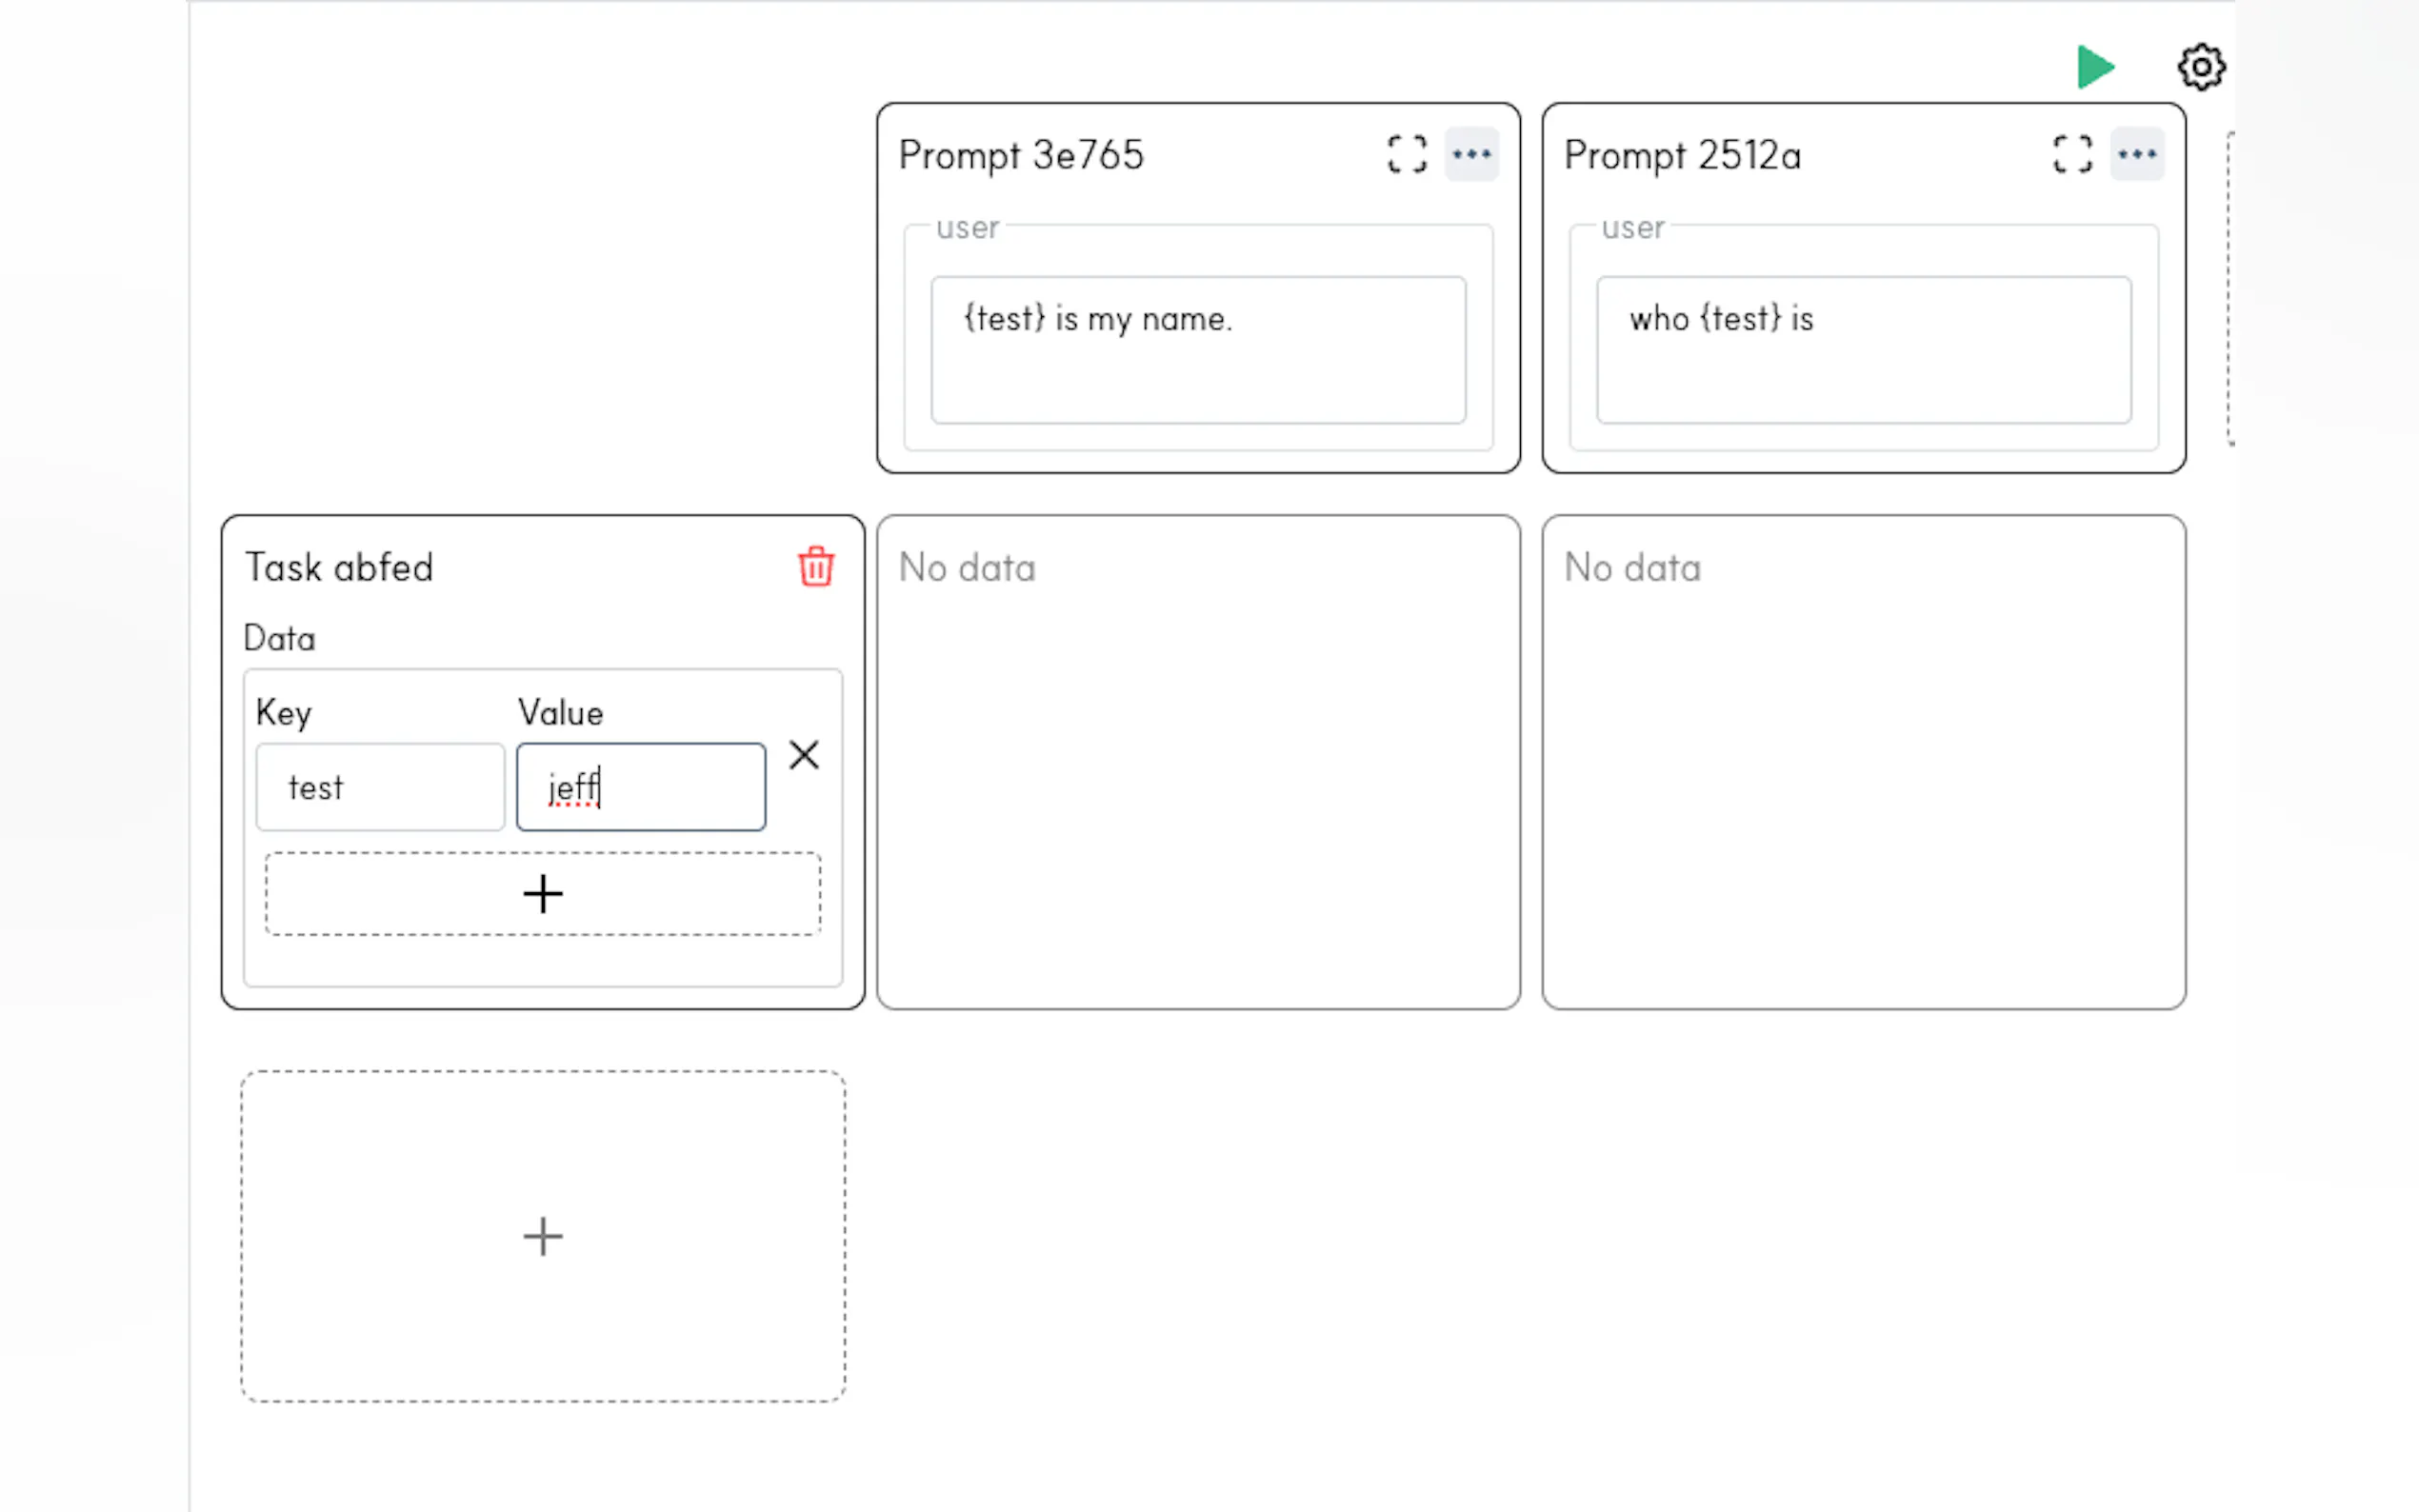Edit the '{test} is my name.' prompt text
The height and width of the screenshot is (1512, 2419).
1198,349
